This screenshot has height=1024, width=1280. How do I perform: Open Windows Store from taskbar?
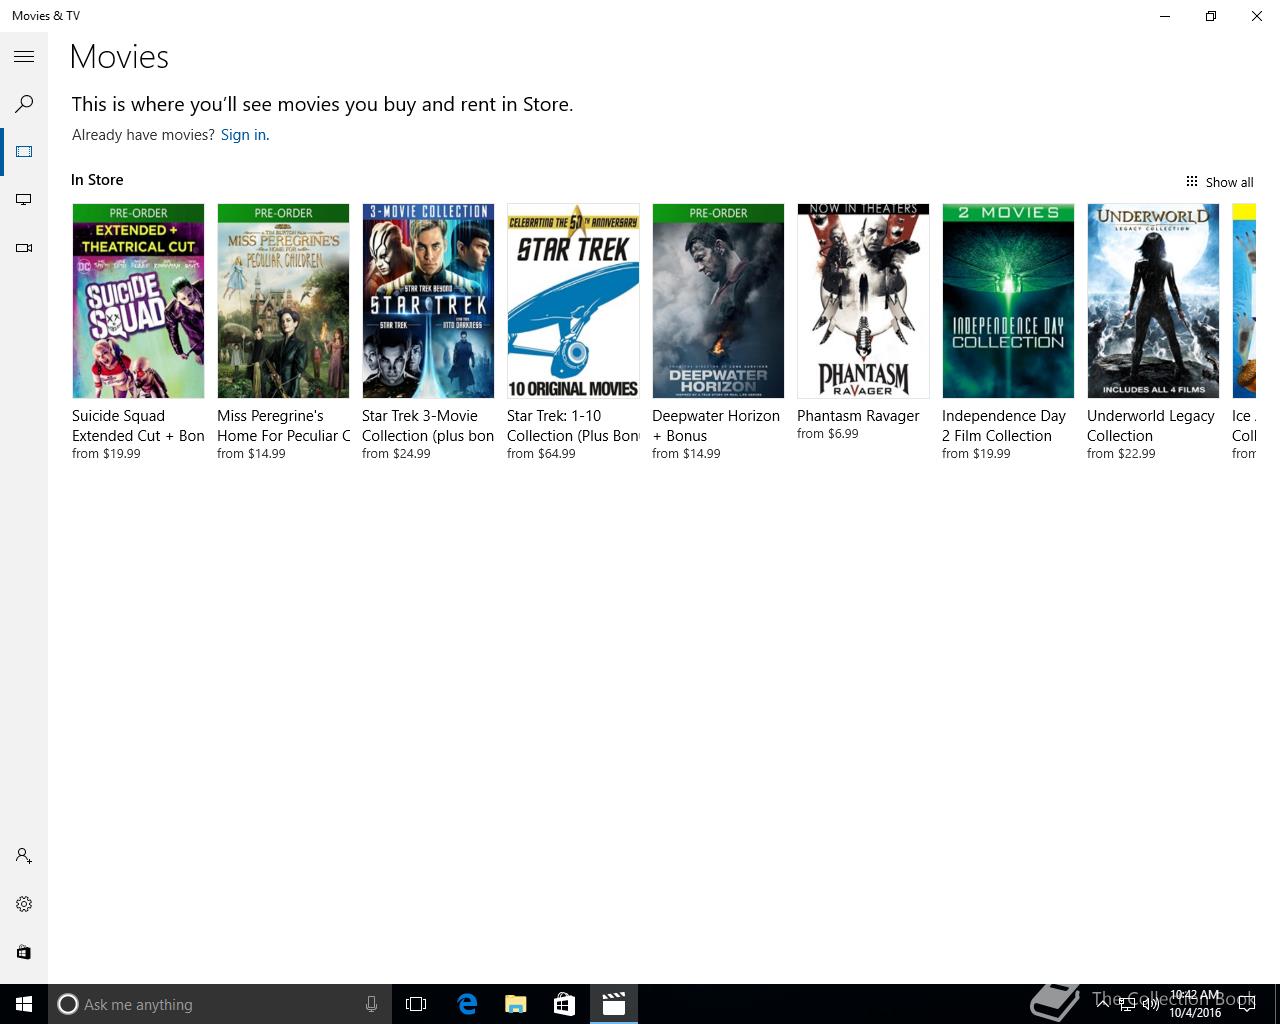click(565, 1004)
